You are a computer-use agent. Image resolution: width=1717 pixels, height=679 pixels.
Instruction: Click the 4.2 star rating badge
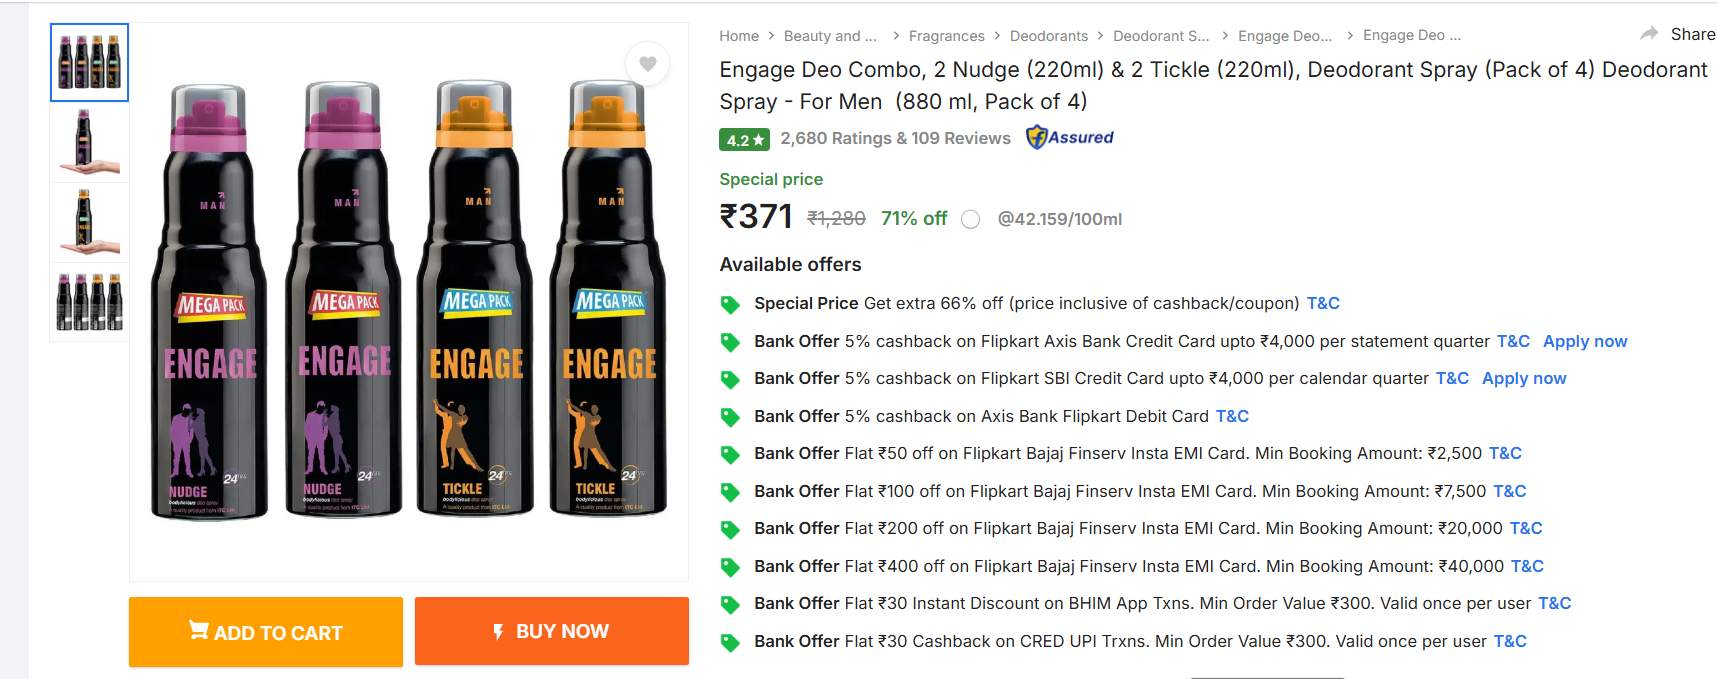[744, 140]
